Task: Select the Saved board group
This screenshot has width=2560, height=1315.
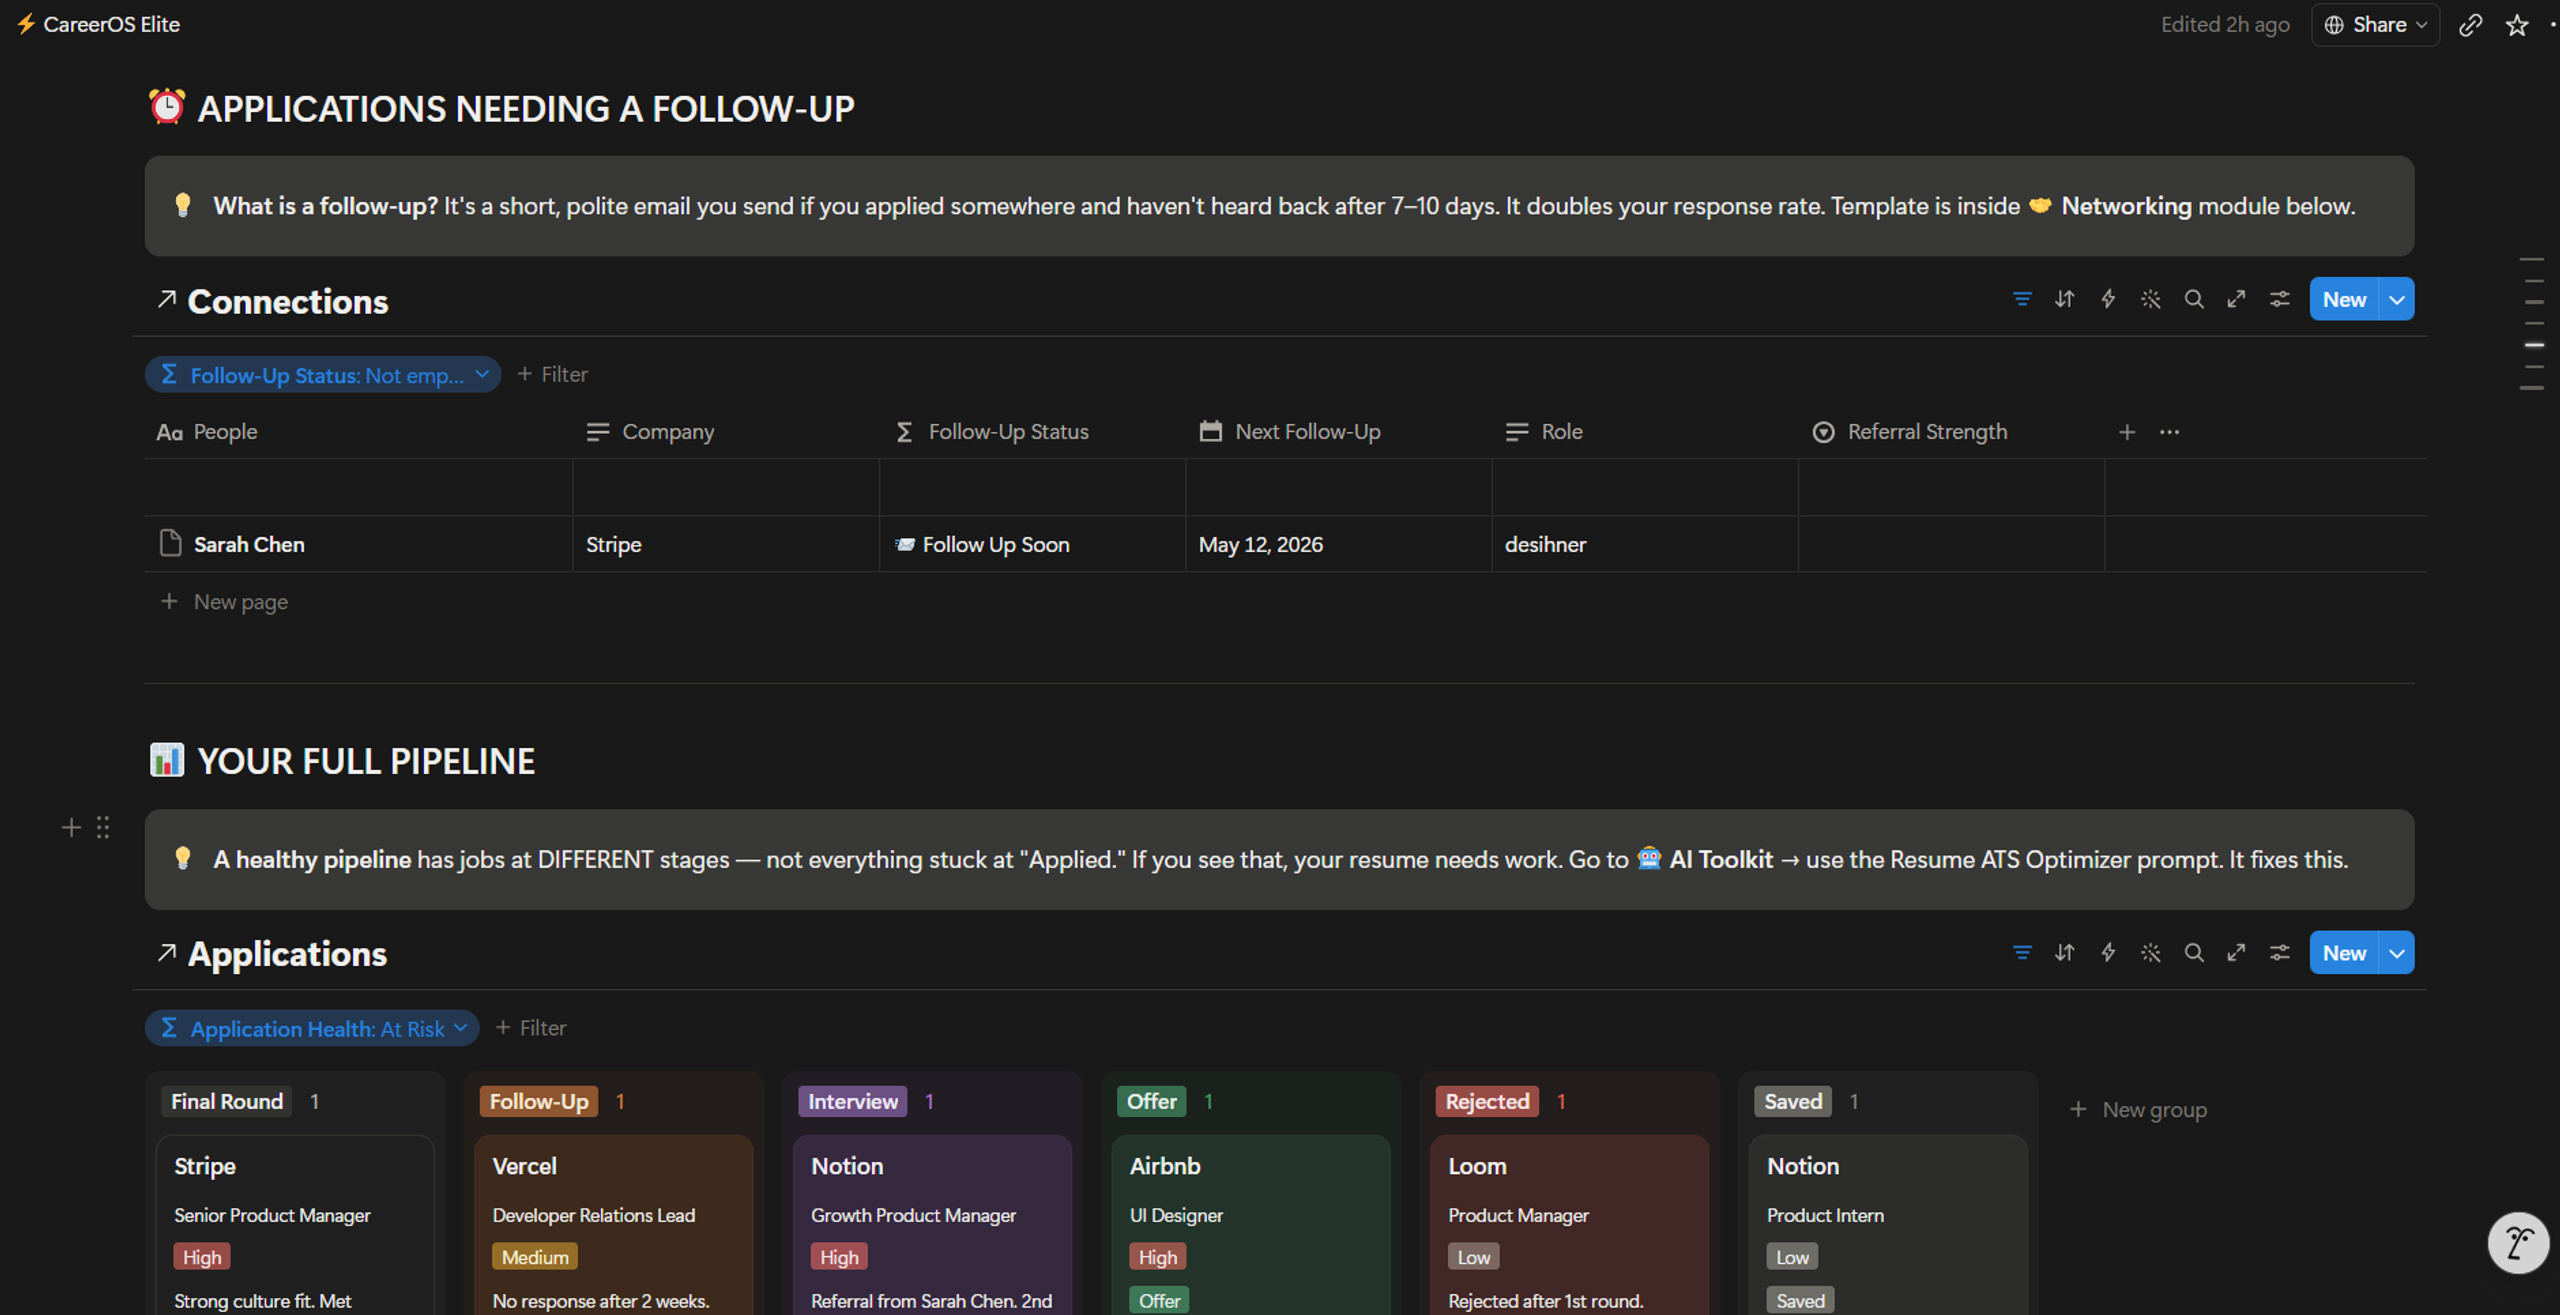Action: [1793, 1101]
